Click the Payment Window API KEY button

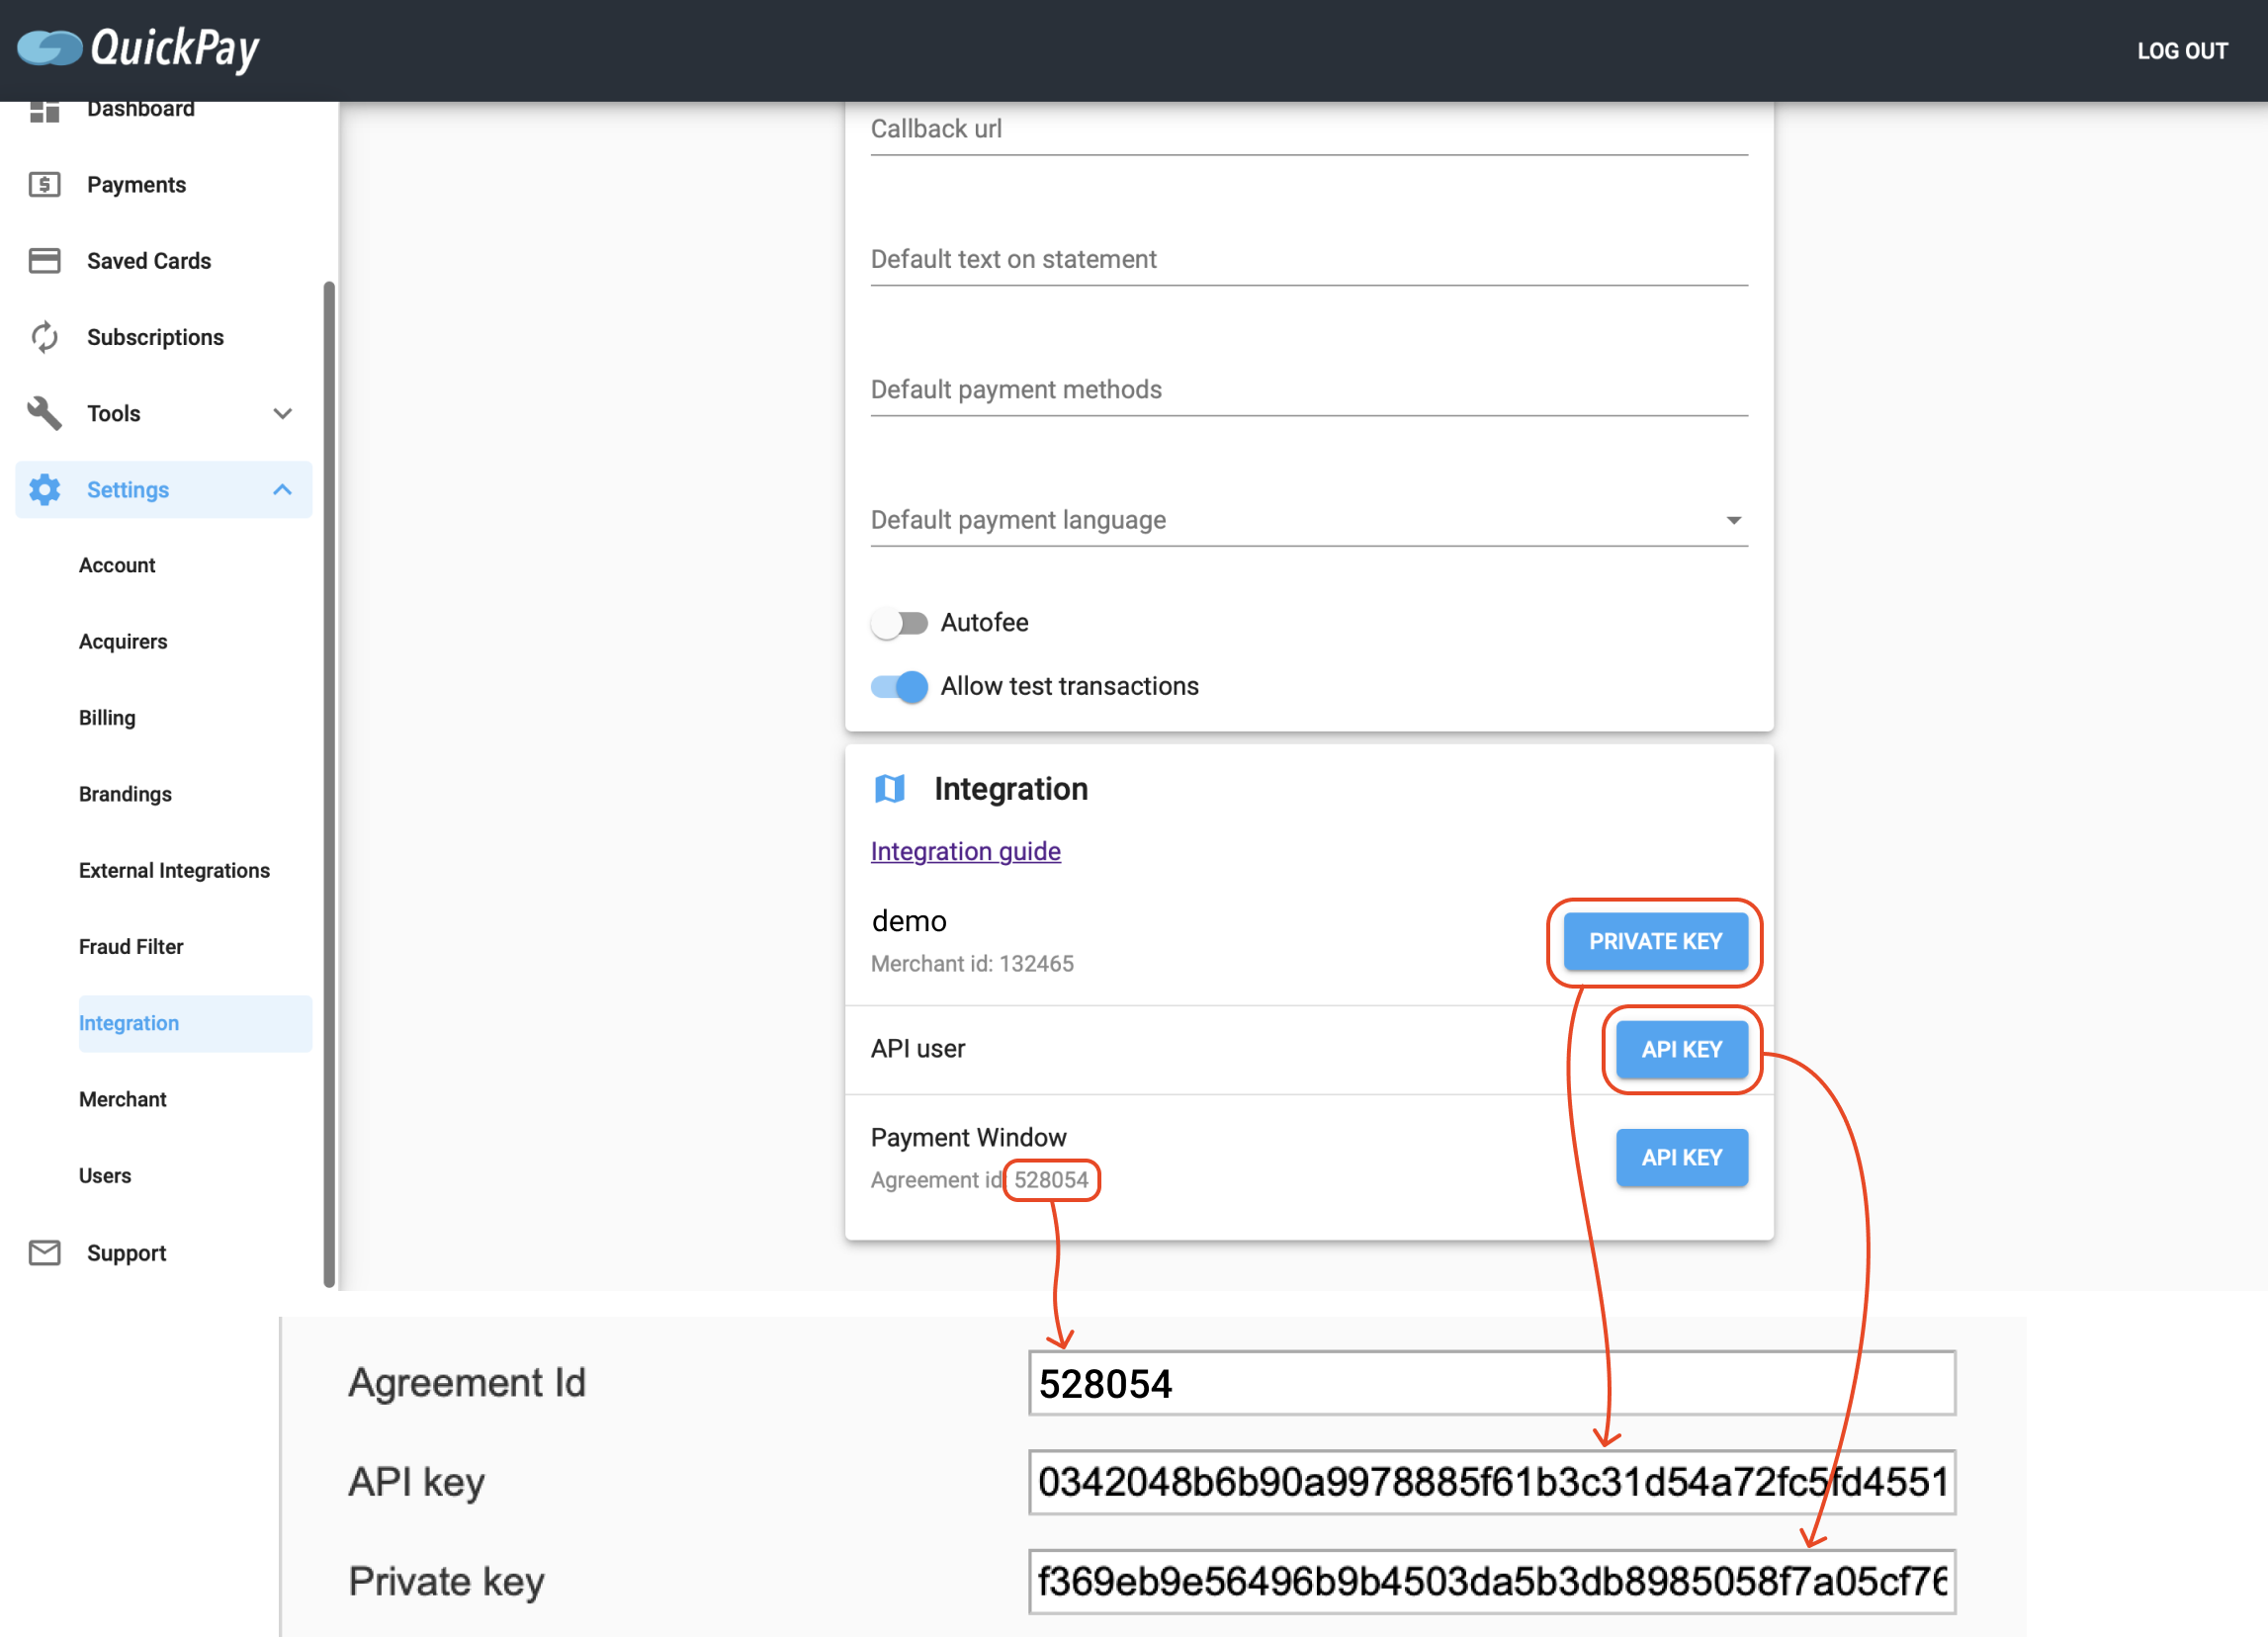(x=1681, y=1157)
